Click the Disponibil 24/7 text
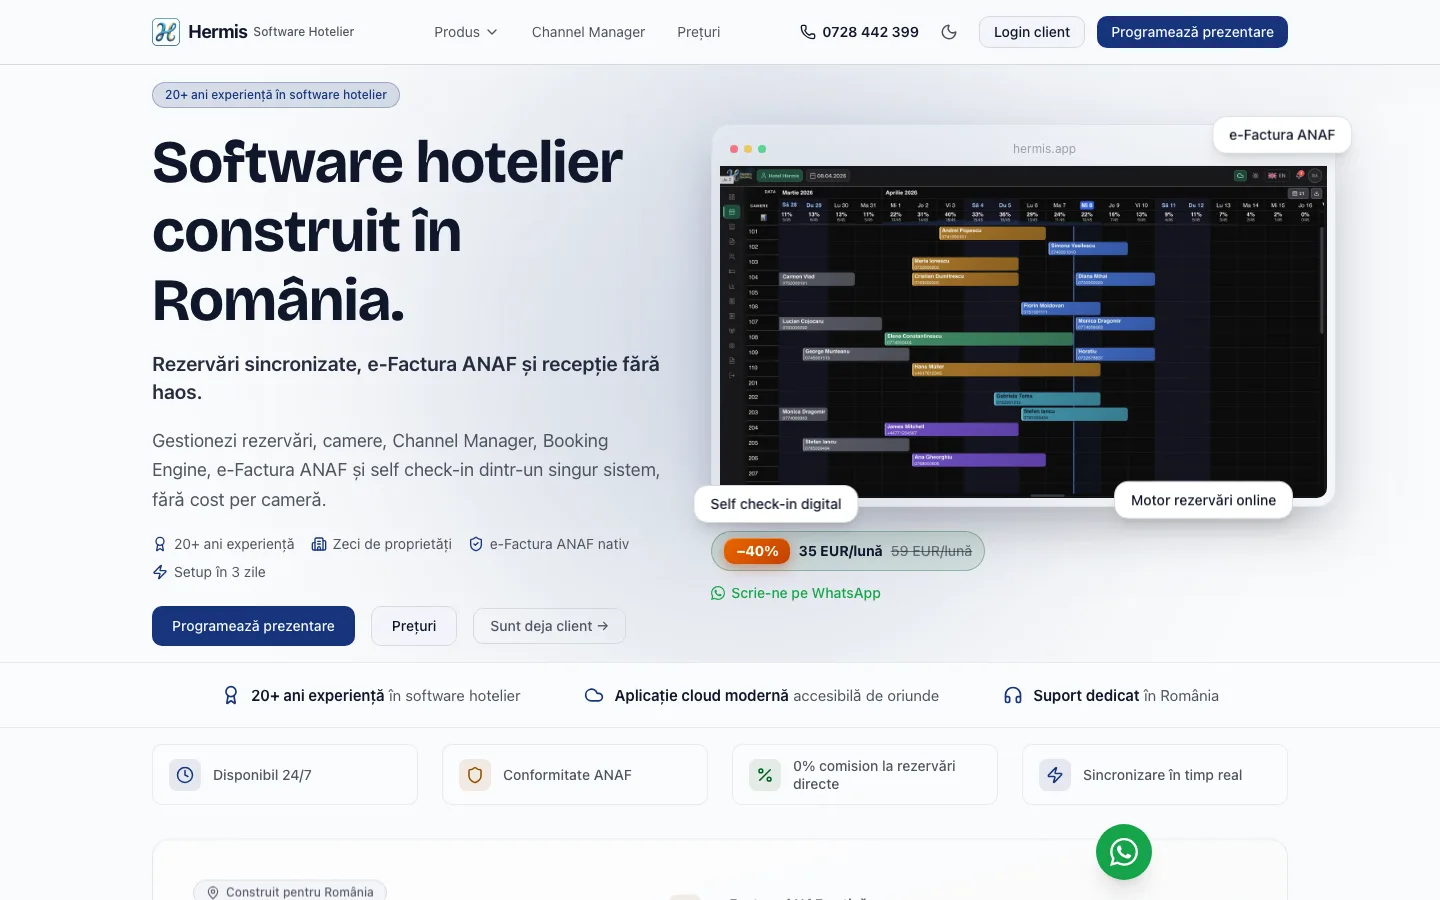 point(262,775)
